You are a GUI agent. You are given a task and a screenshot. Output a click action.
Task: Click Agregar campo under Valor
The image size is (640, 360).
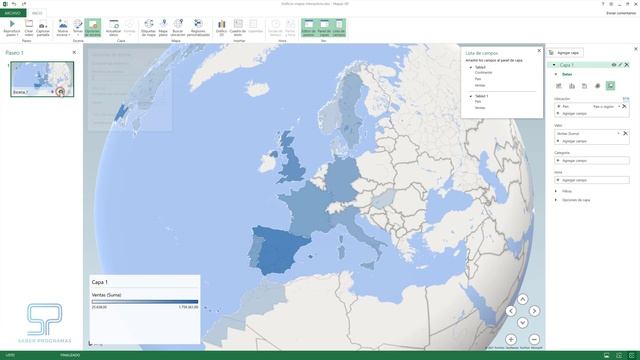pyautogui.click(x=574, y=141)
